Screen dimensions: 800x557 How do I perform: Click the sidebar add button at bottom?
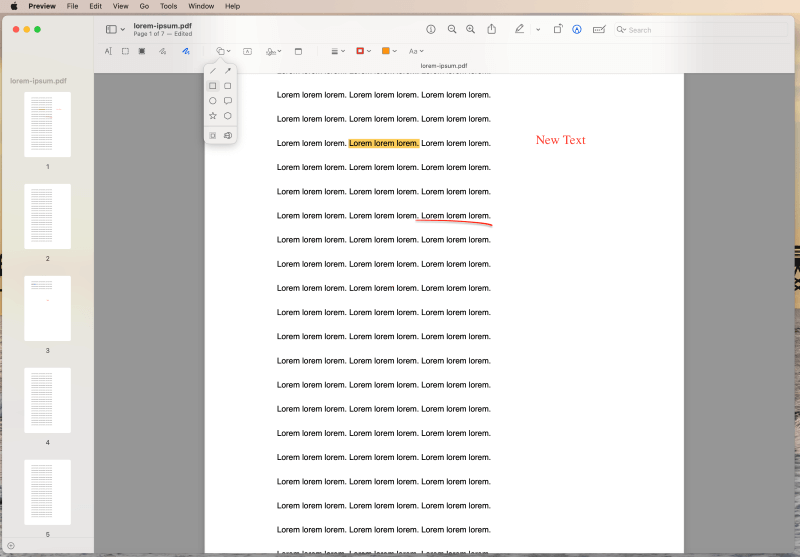[11, 546]
